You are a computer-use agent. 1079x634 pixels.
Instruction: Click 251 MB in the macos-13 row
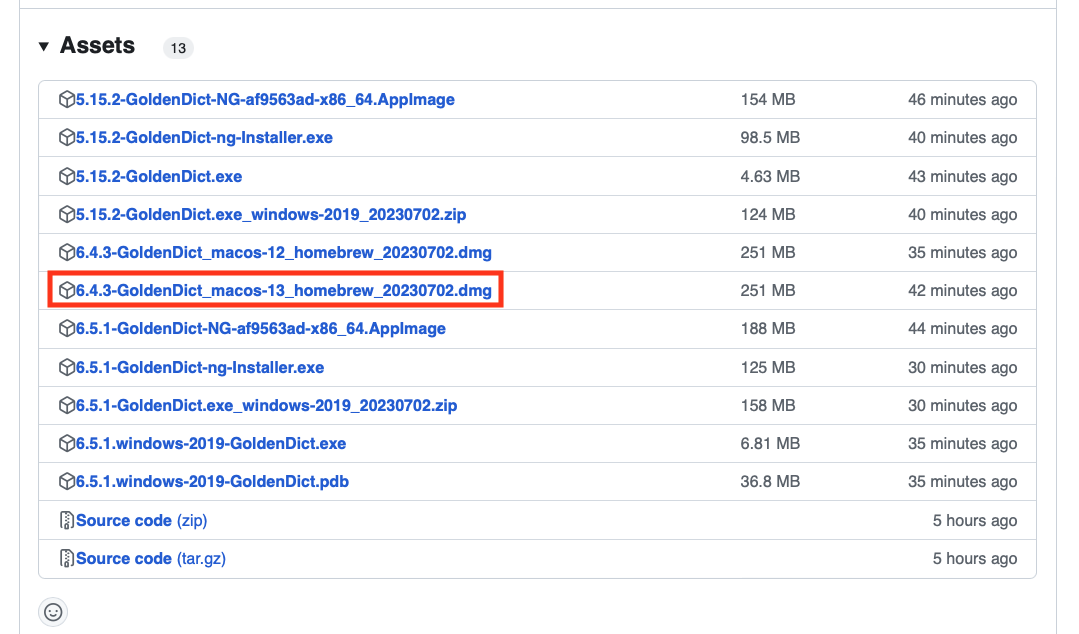[x=768, y=290]
